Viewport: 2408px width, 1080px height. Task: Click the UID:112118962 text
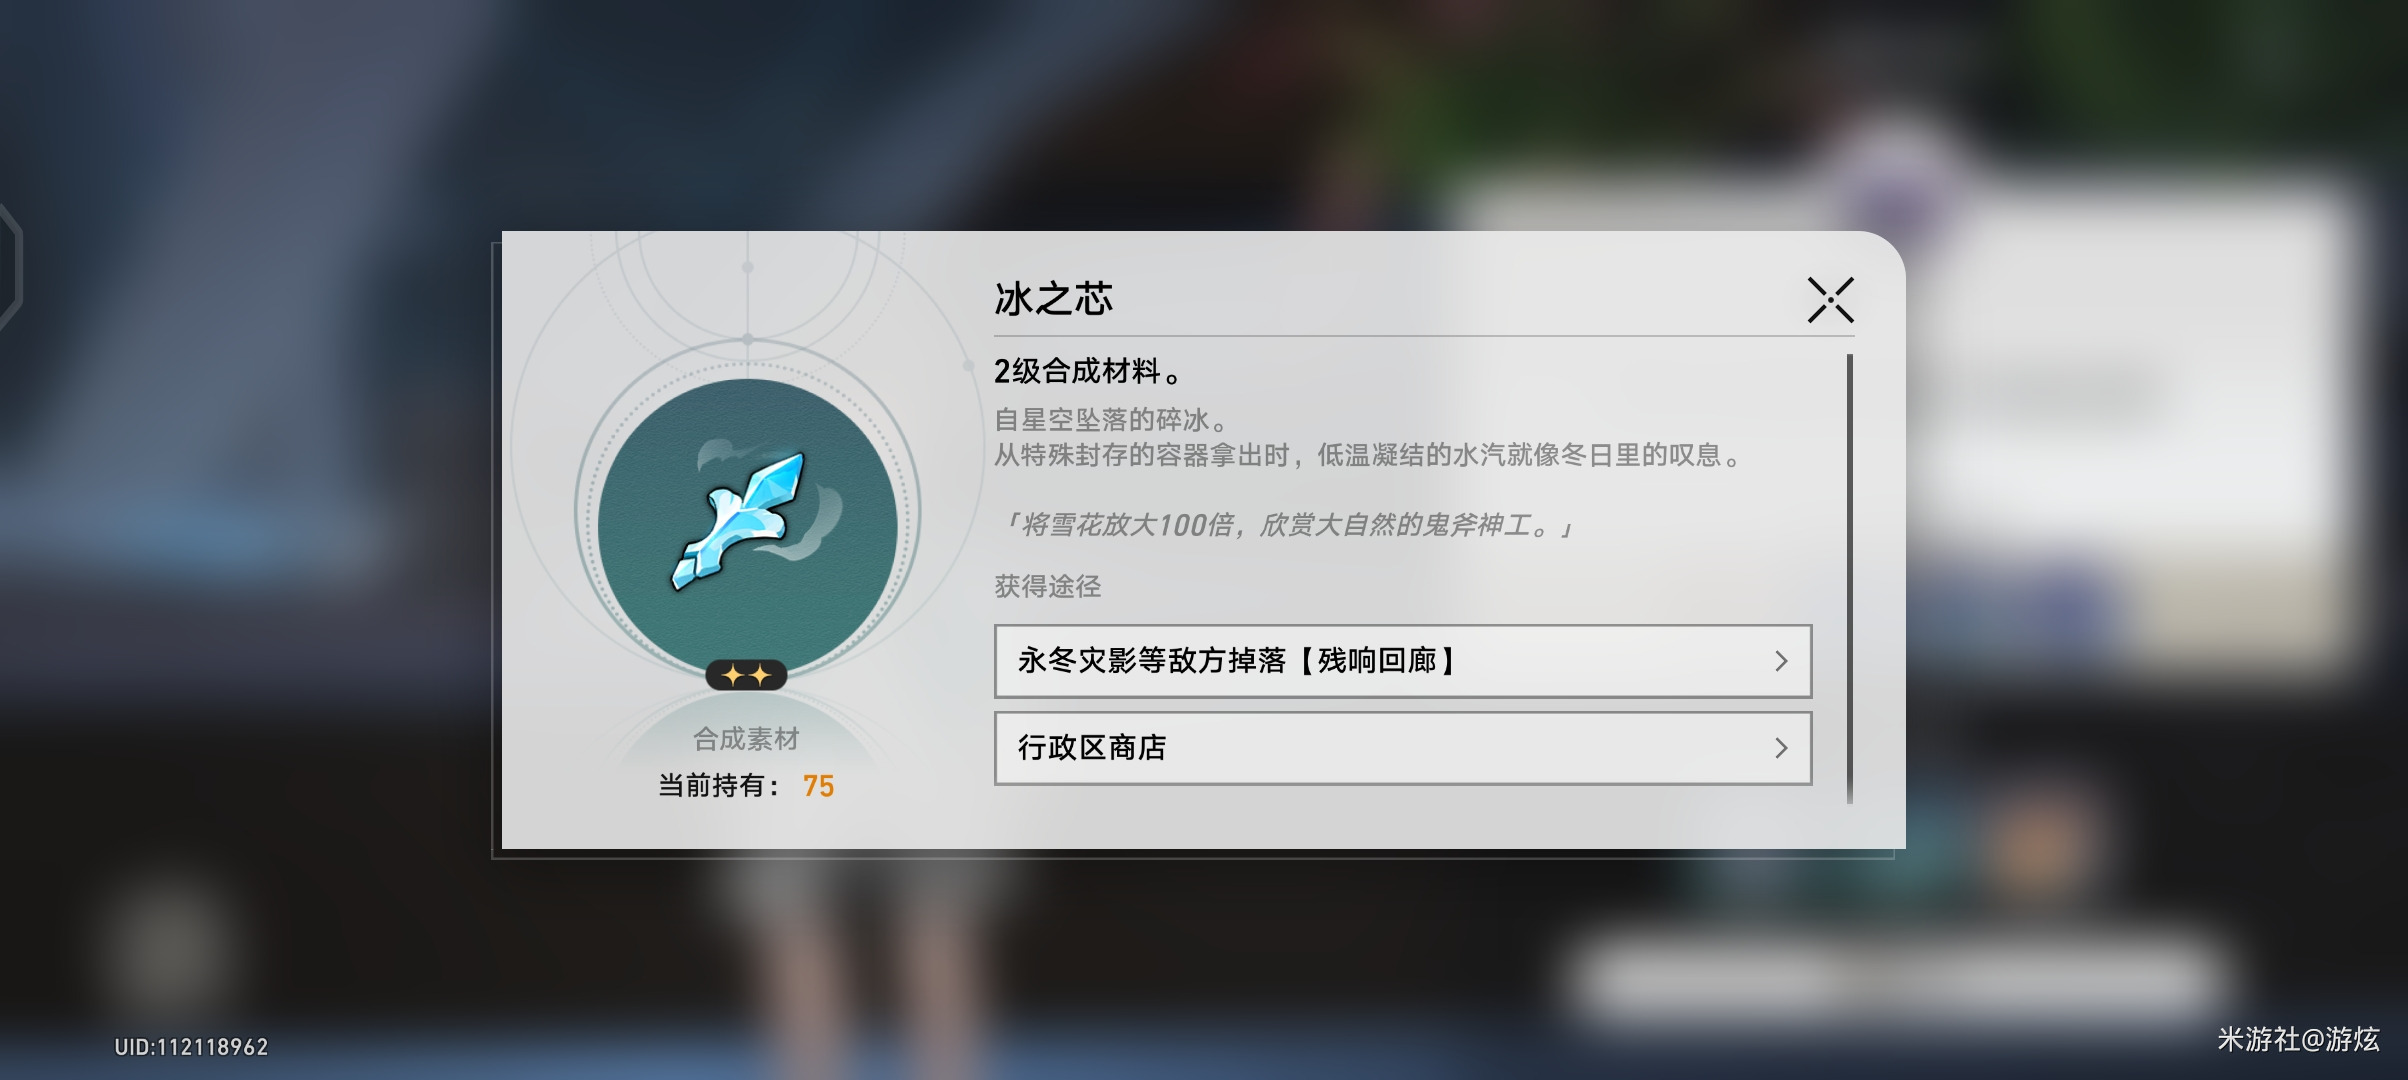click(x=191, y=1047)
